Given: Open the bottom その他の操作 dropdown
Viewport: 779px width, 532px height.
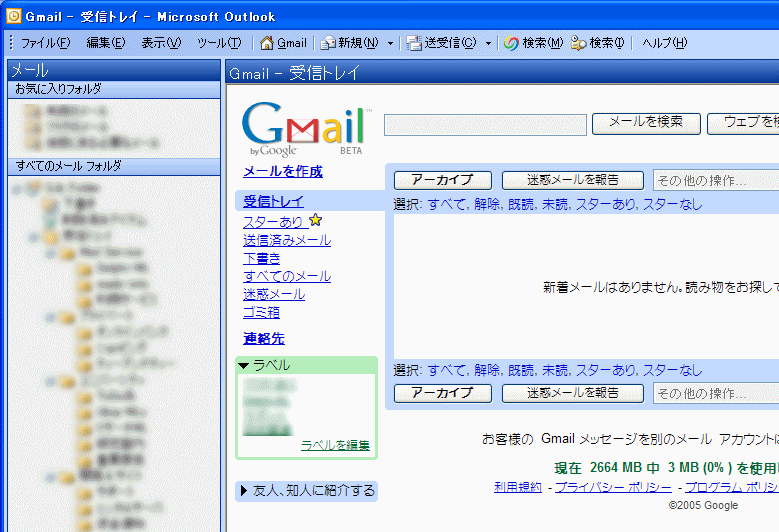Looking at the screenshot, I should [x=716, y=394].
